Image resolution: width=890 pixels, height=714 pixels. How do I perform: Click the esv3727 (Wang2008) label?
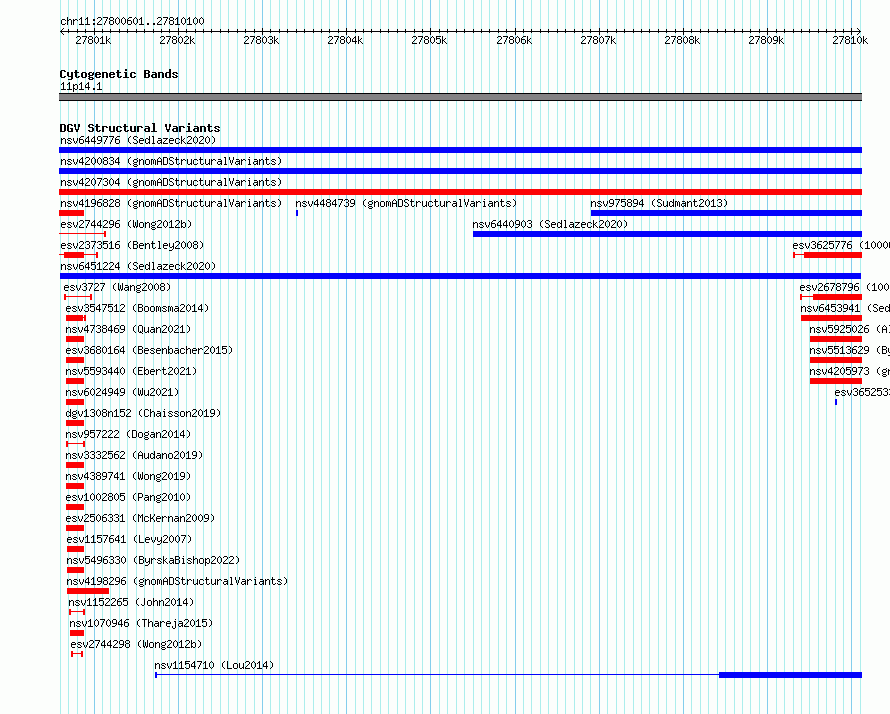117,287
